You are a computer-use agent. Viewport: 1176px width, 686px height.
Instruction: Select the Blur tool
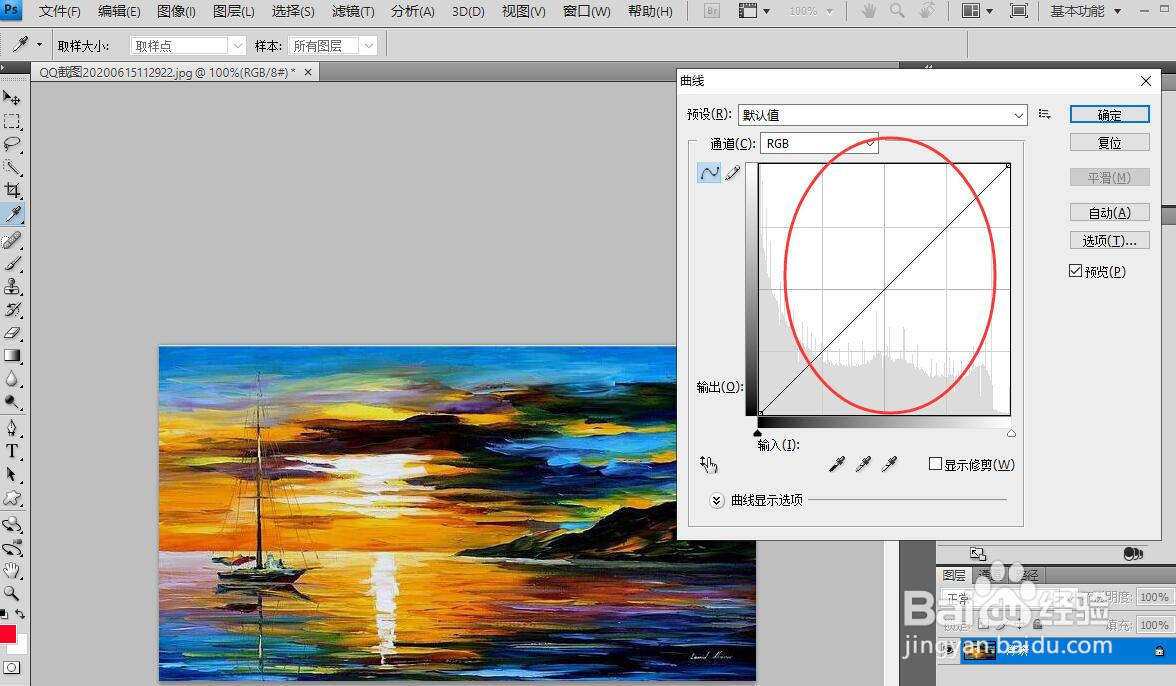coord(12,379)
